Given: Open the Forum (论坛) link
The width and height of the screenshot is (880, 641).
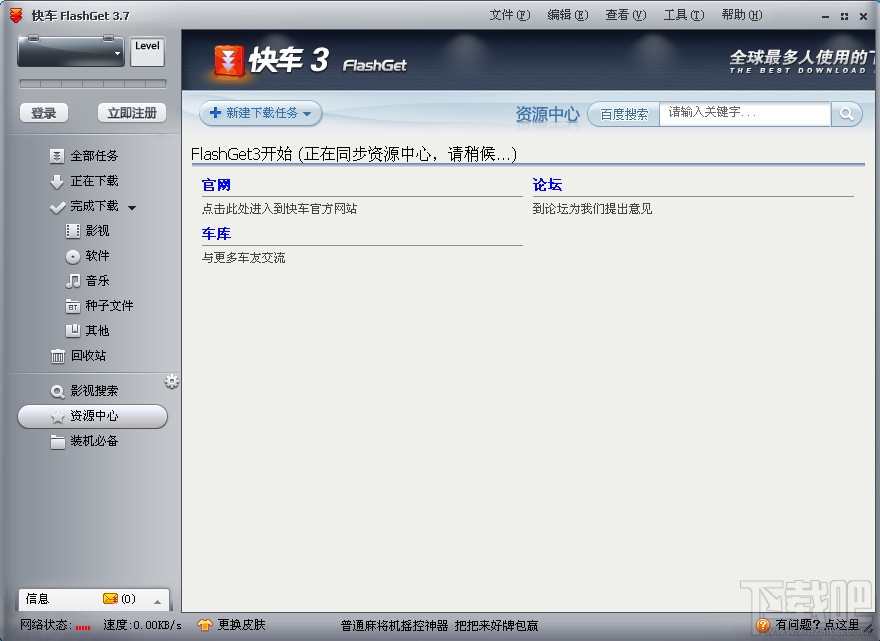Looking at the screenshot, I should [547, 185].
